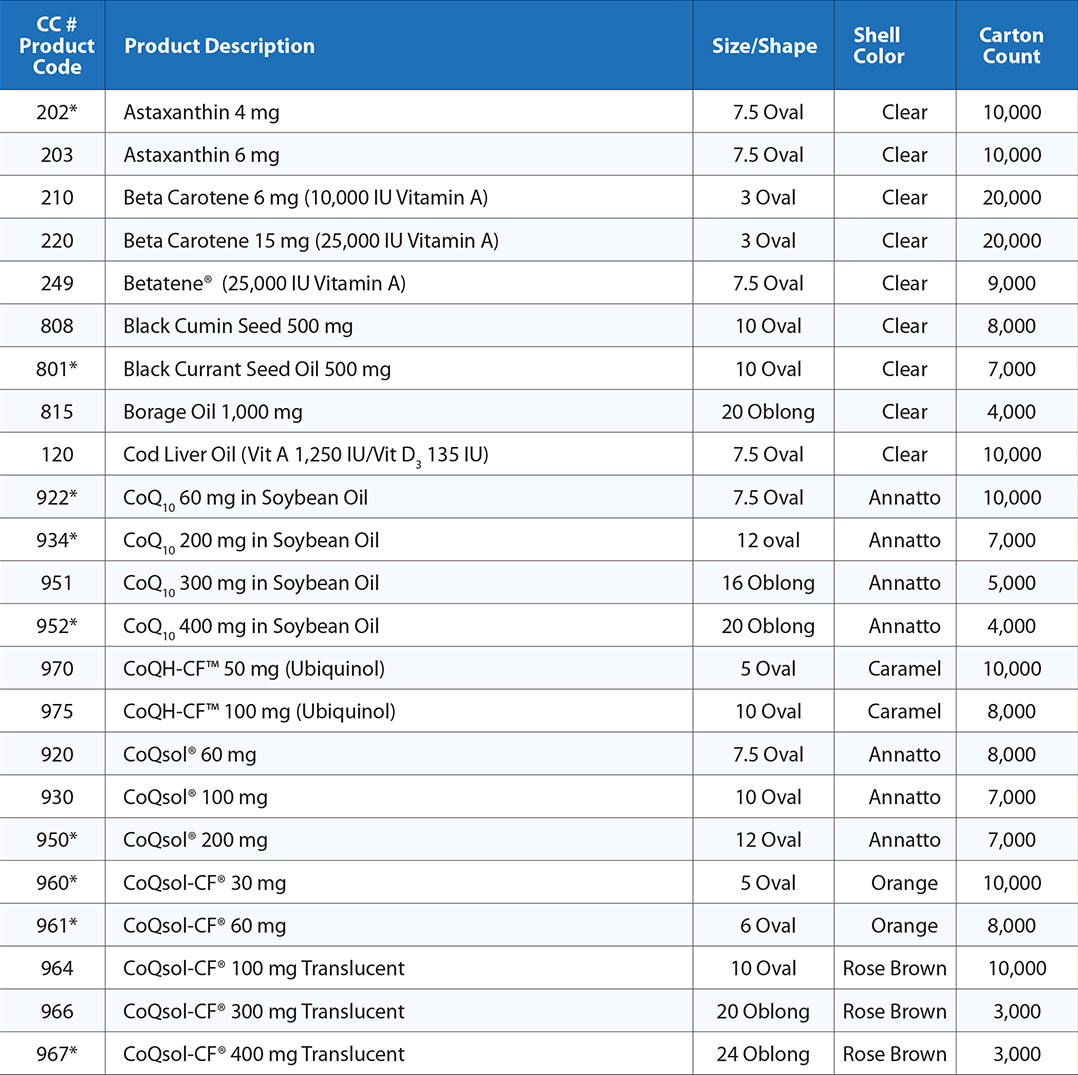The image size is (1078, 1075).
Task: Select CoQH-CF 100 mg (Ubiquinol) cell
Action: pyautogui.click(x=259, y=712)
